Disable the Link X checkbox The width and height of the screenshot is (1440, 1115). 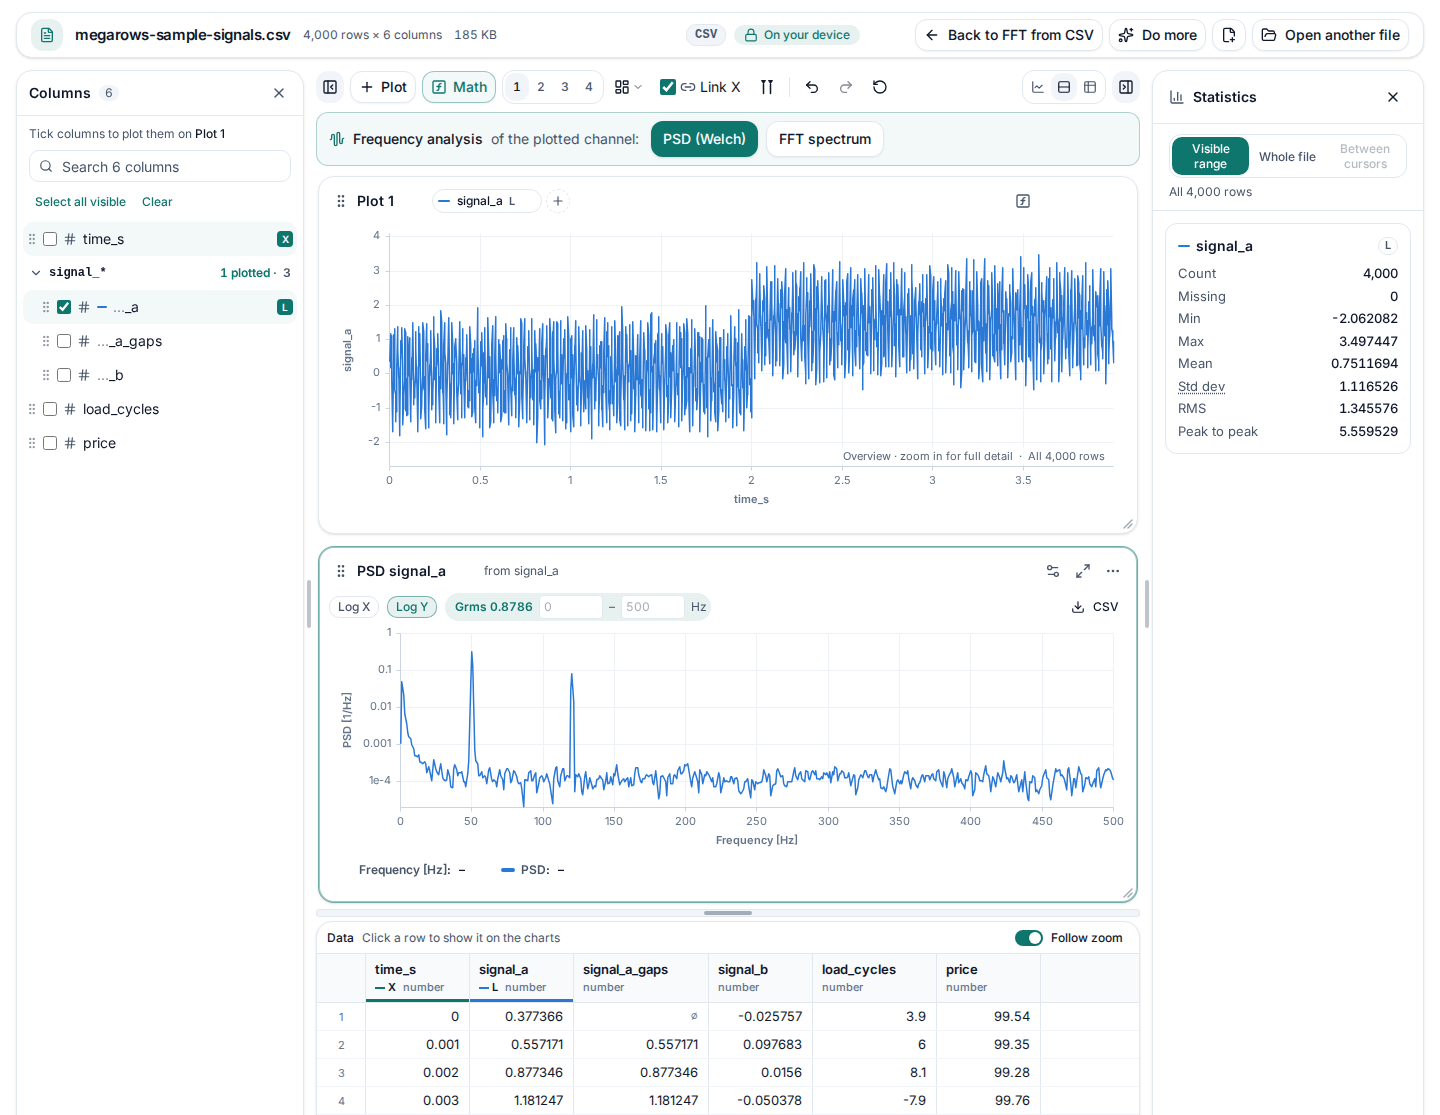[668, 87]
